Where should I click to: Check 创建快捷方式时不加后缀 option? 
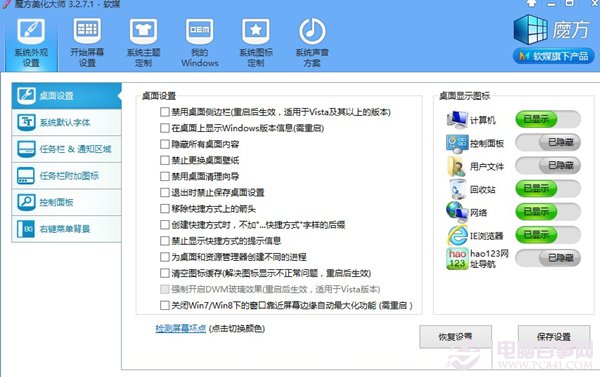tap(165, 225)
